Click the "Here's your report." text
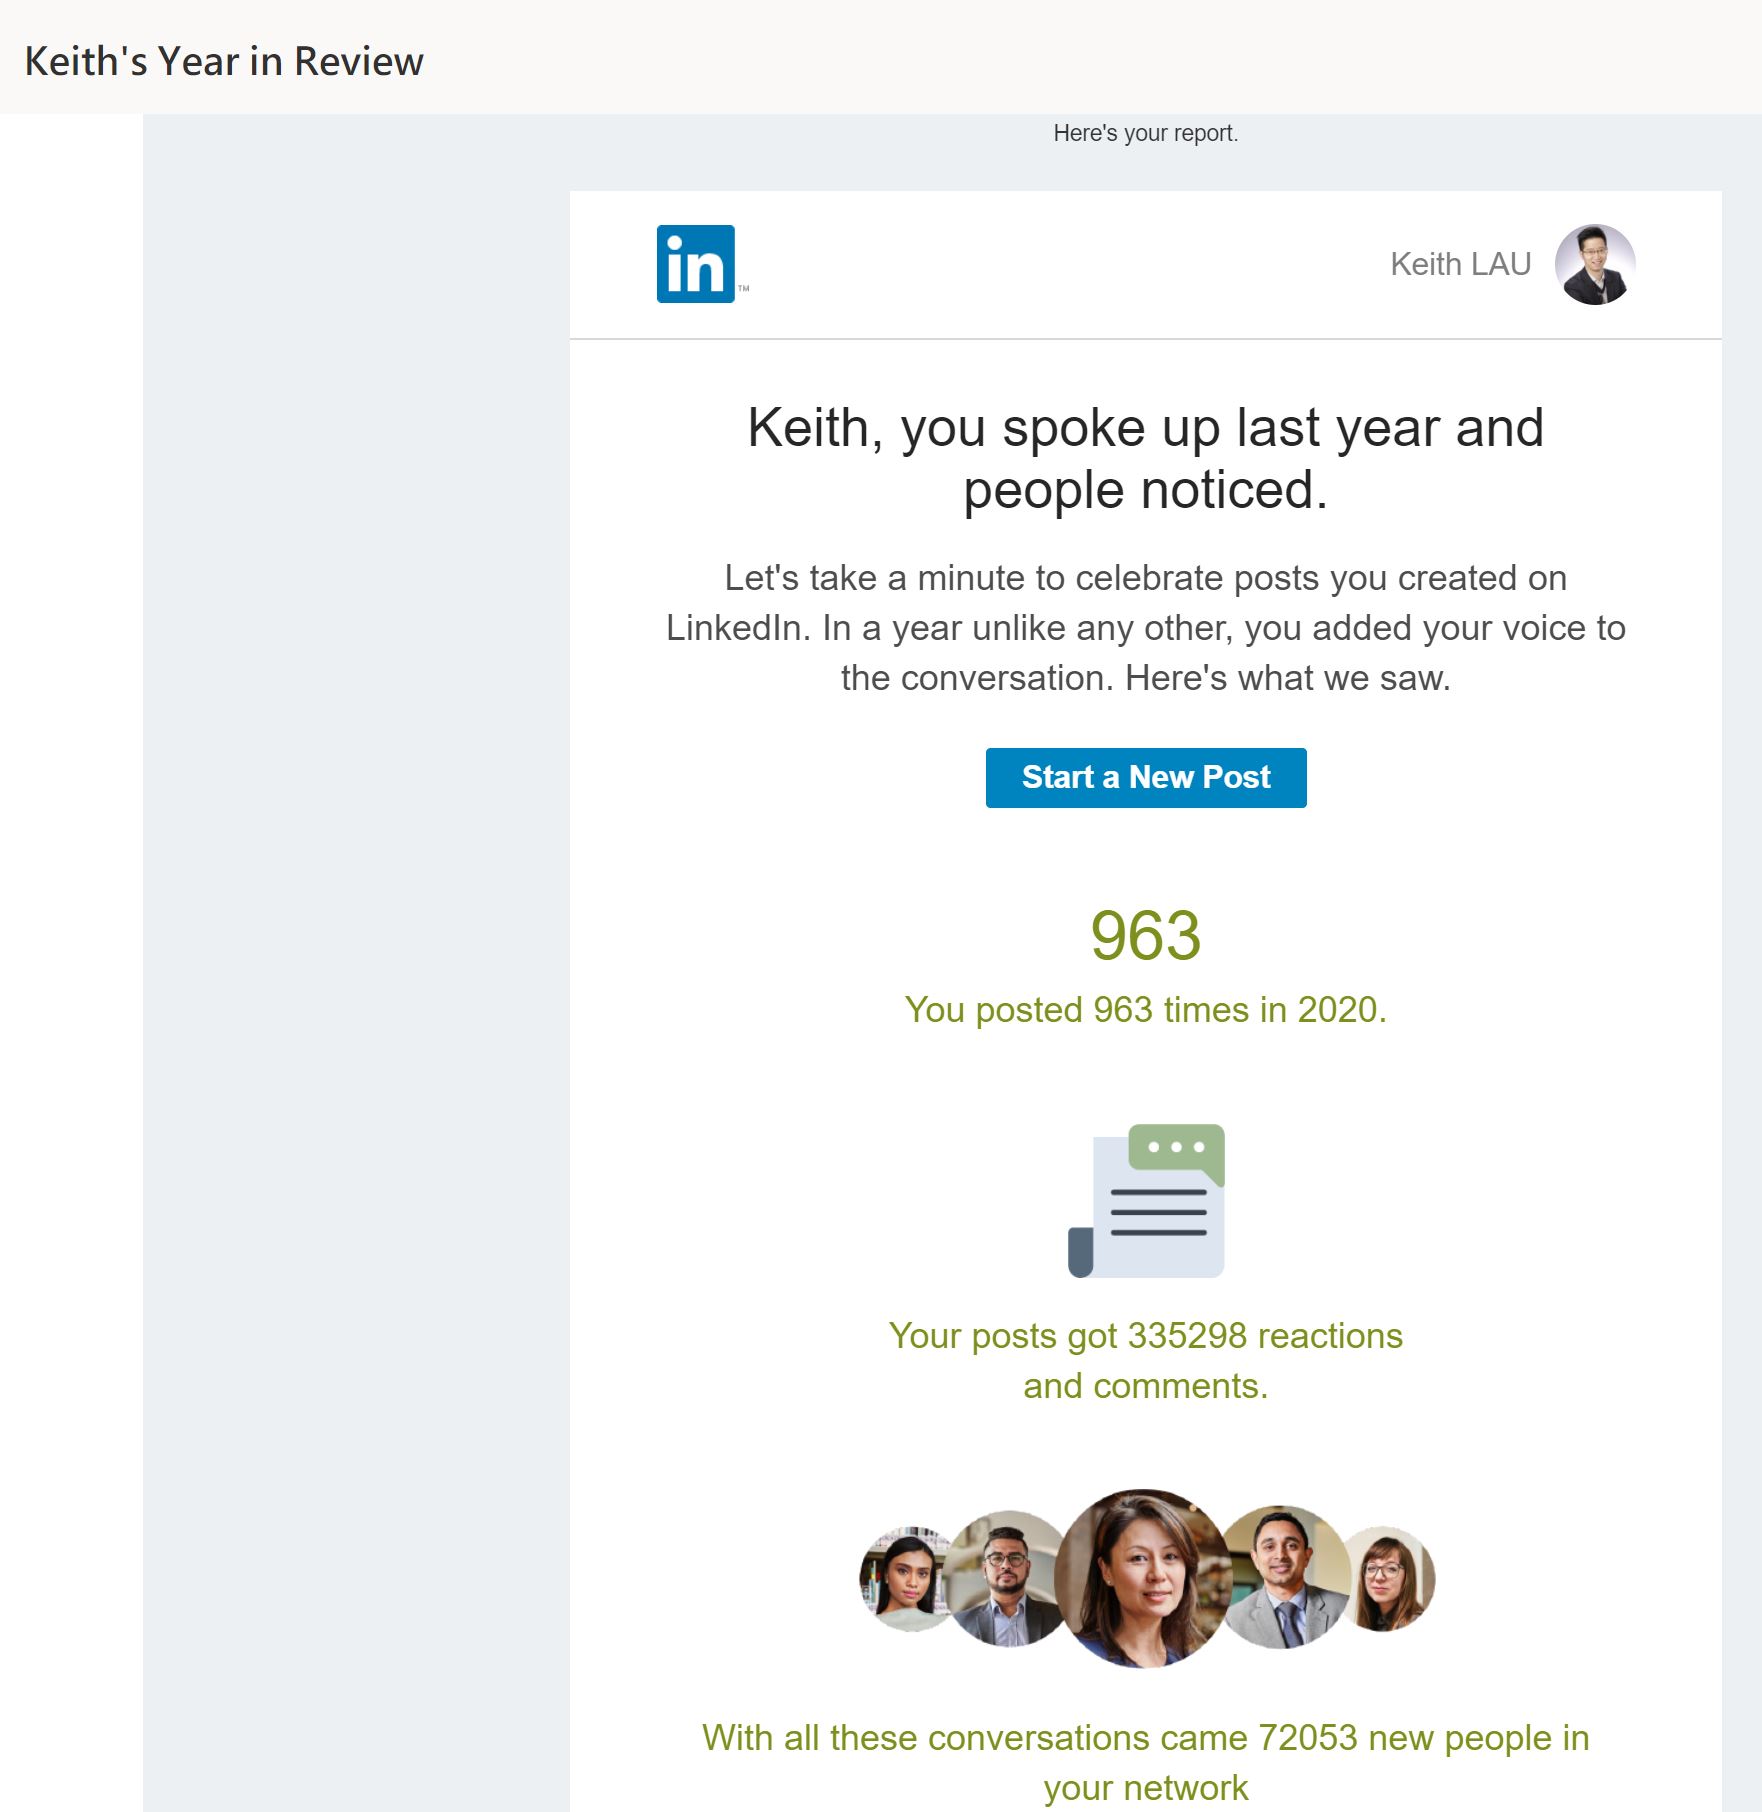1762x1812 pixels. pyautogui.click(x=1145, y=133)
